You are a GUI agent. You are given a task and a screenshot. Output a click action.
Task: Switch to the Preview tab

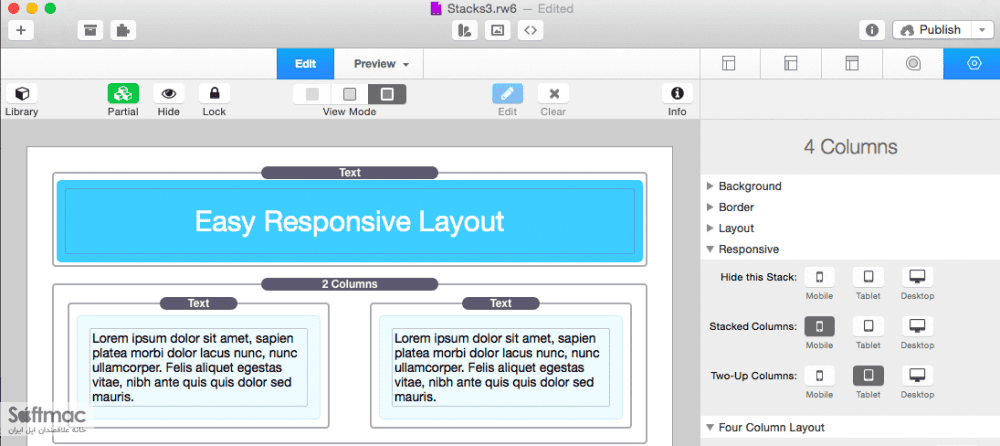point(379,64)
